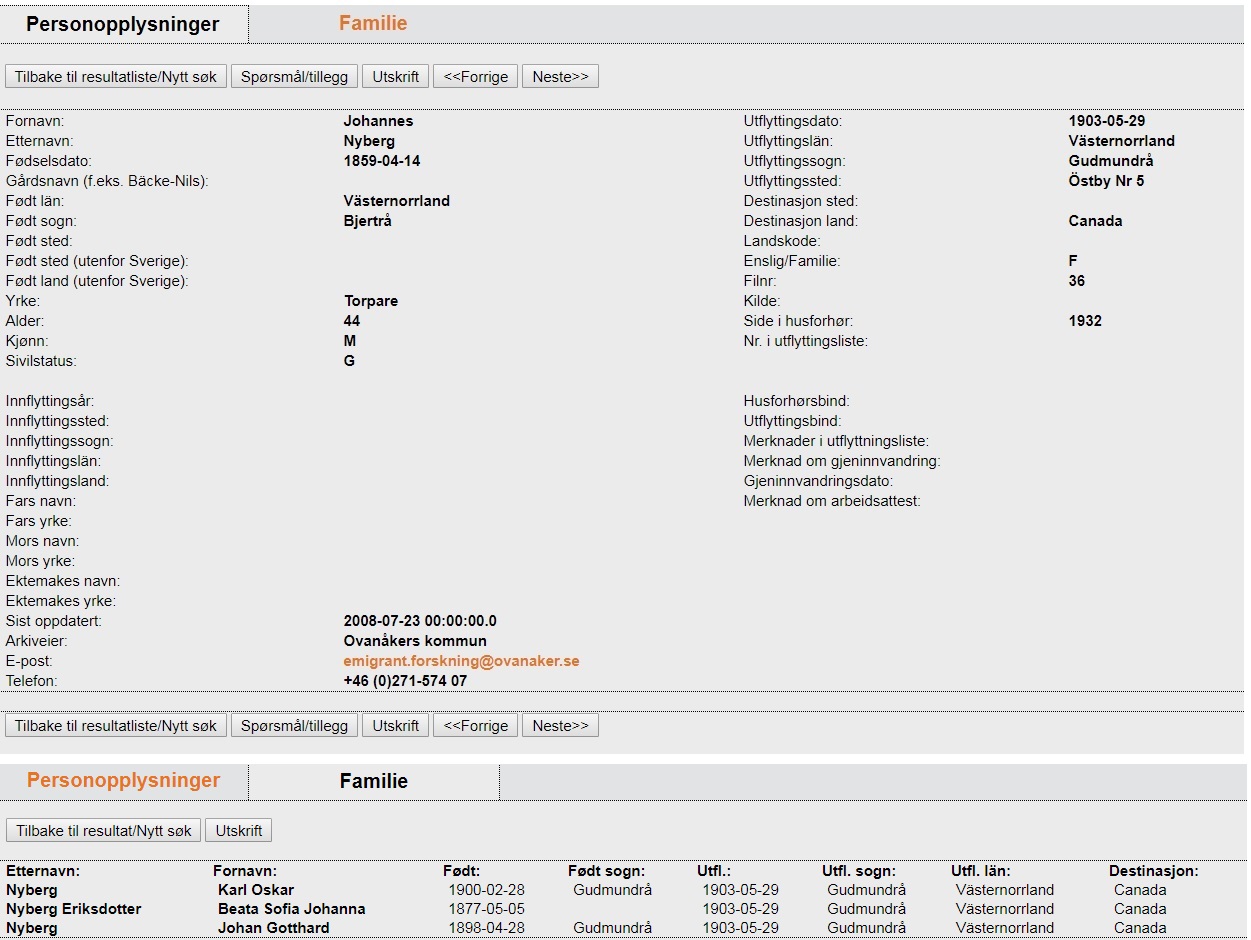
Task: Click first name value Johannes
Action: 378,121
